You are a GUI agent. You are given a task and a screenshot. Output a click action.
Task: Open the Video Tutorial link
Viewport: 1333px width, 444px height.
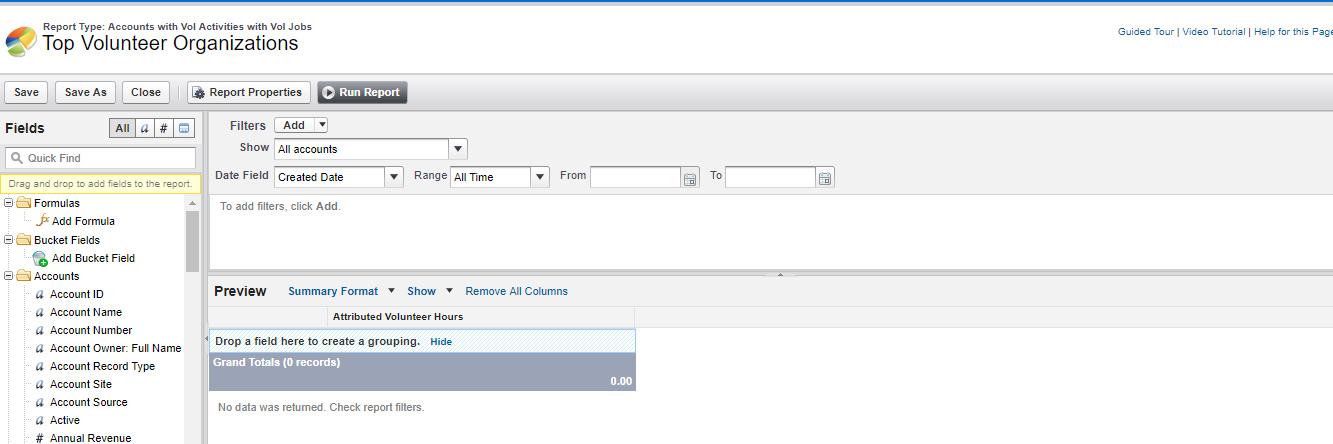1214,32
